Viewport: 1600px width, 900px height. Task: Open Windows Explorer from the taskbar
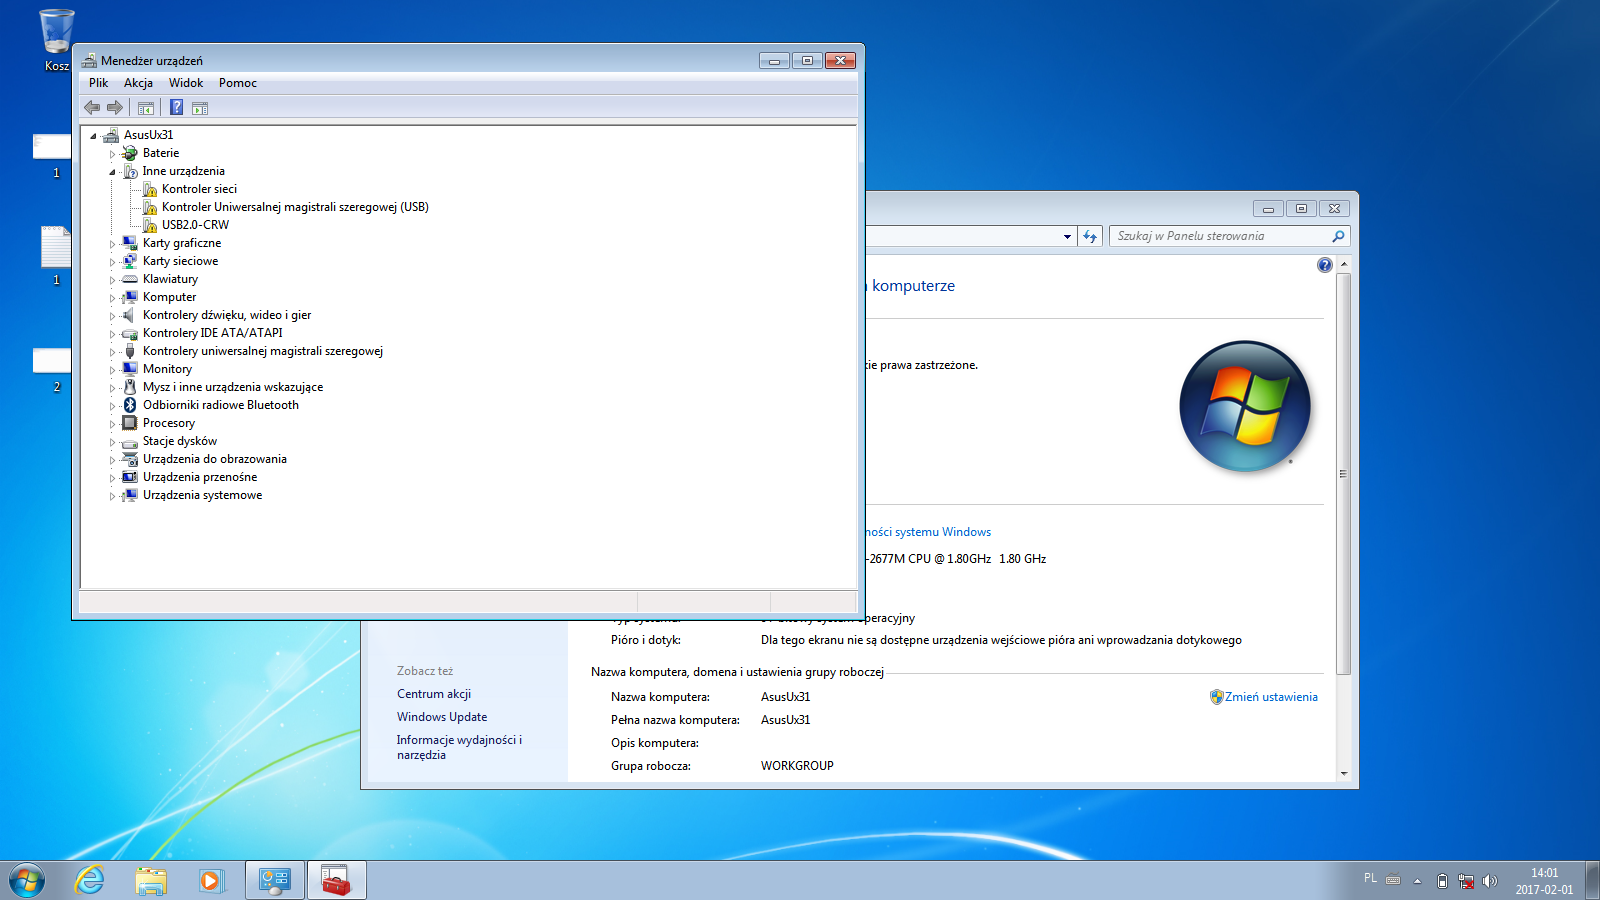point(151,880)
